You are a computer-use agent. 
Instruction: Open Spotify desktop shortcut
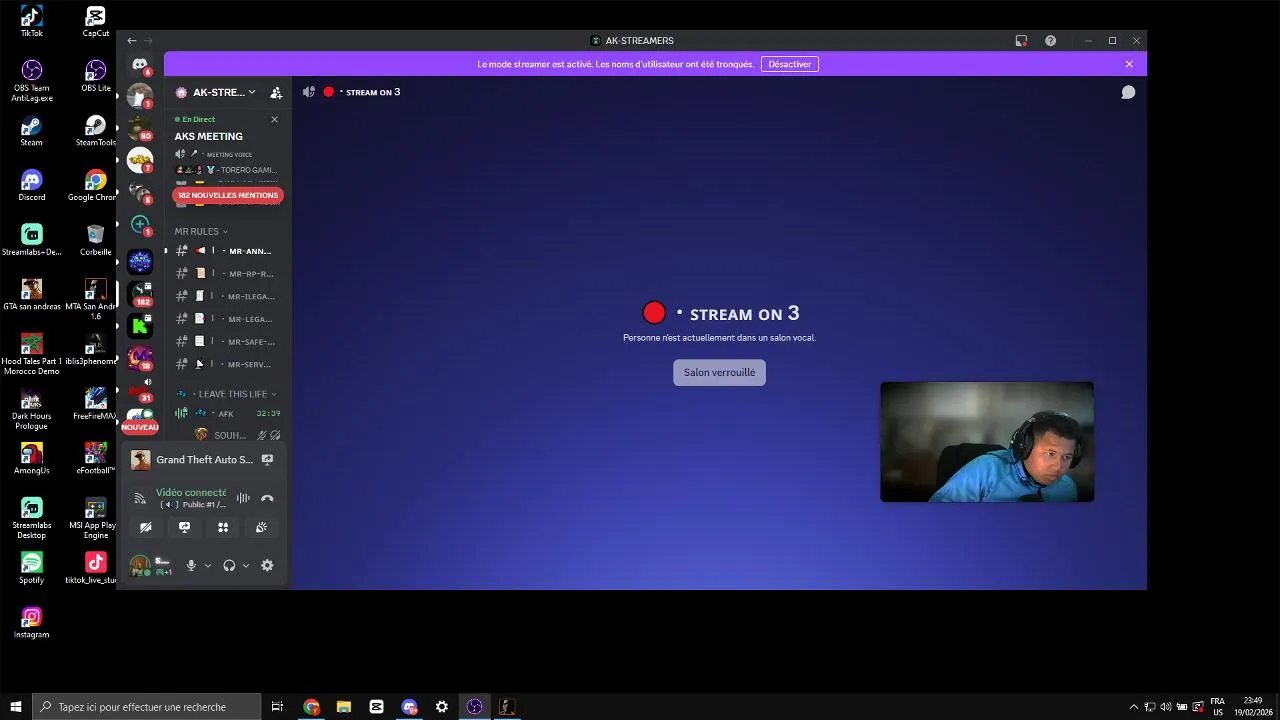pyautogui.click(x=32, y=567)
